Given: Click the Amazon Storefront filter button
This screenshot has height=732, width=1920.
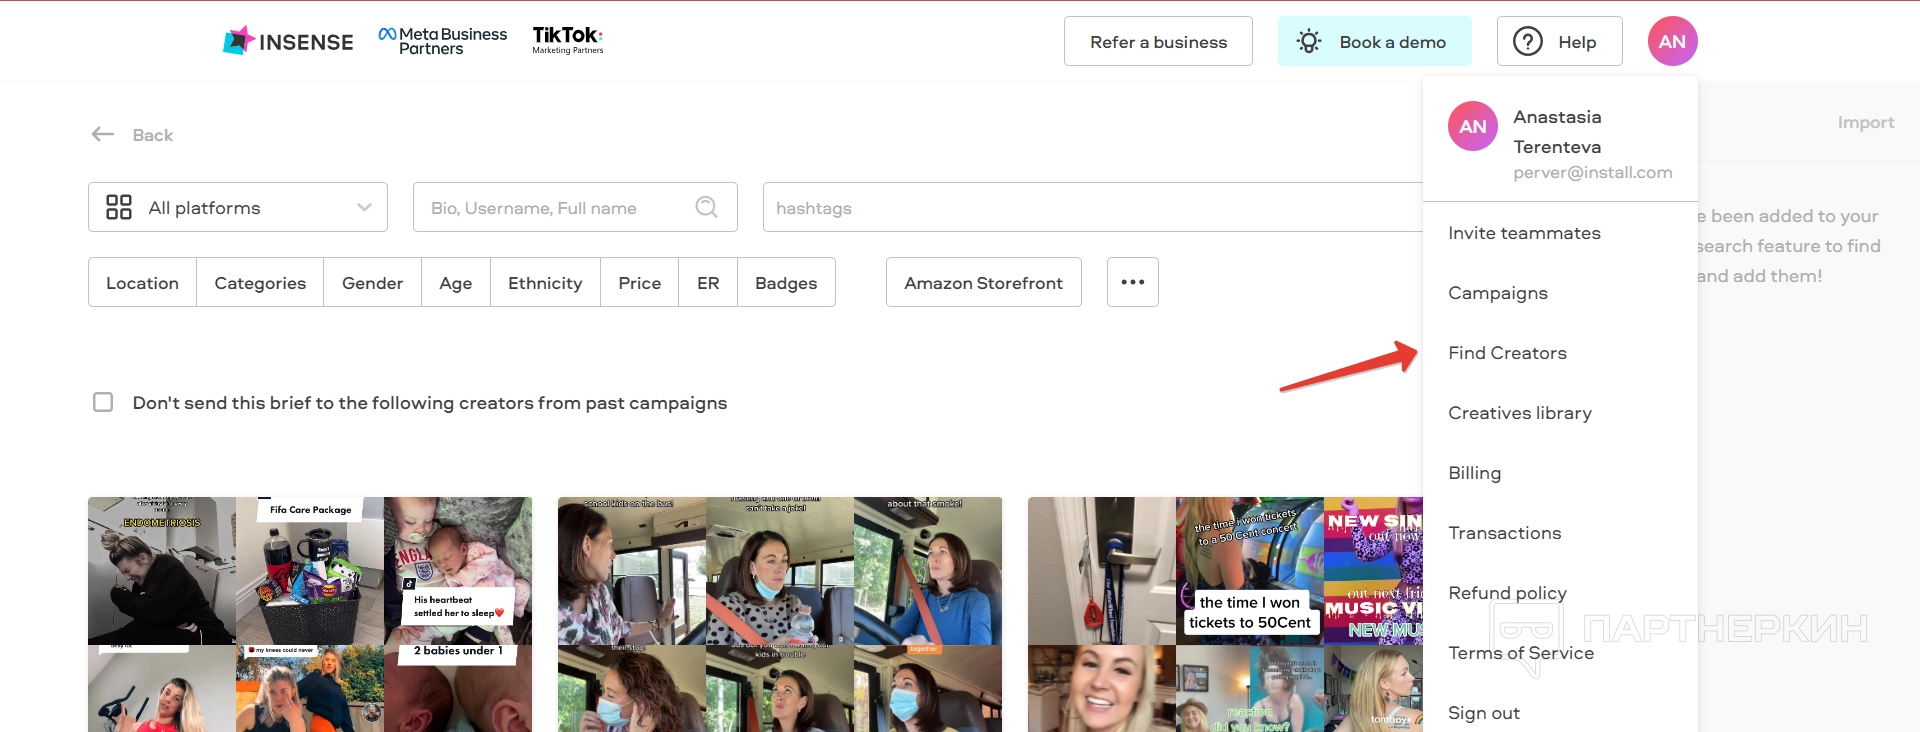Looking at the screenshot, I should pos(983,282).
